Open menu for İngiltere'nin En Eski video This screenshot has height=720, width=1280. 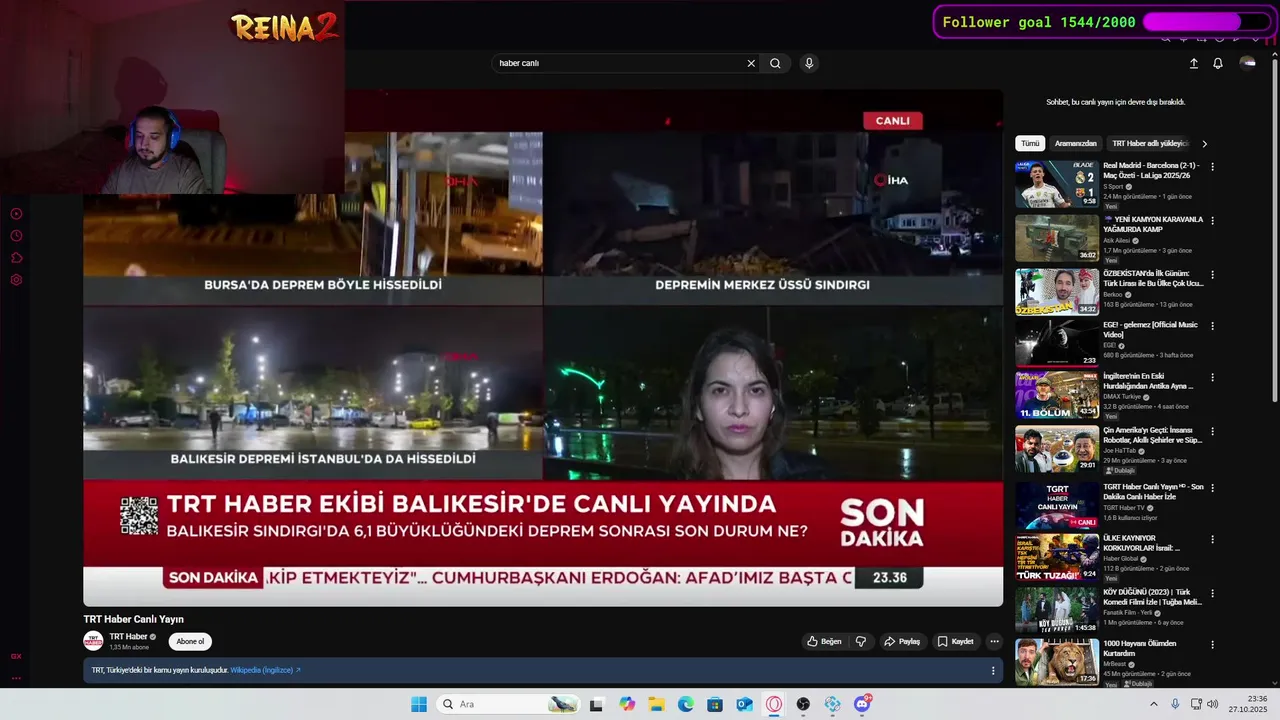coord(1213,378)
